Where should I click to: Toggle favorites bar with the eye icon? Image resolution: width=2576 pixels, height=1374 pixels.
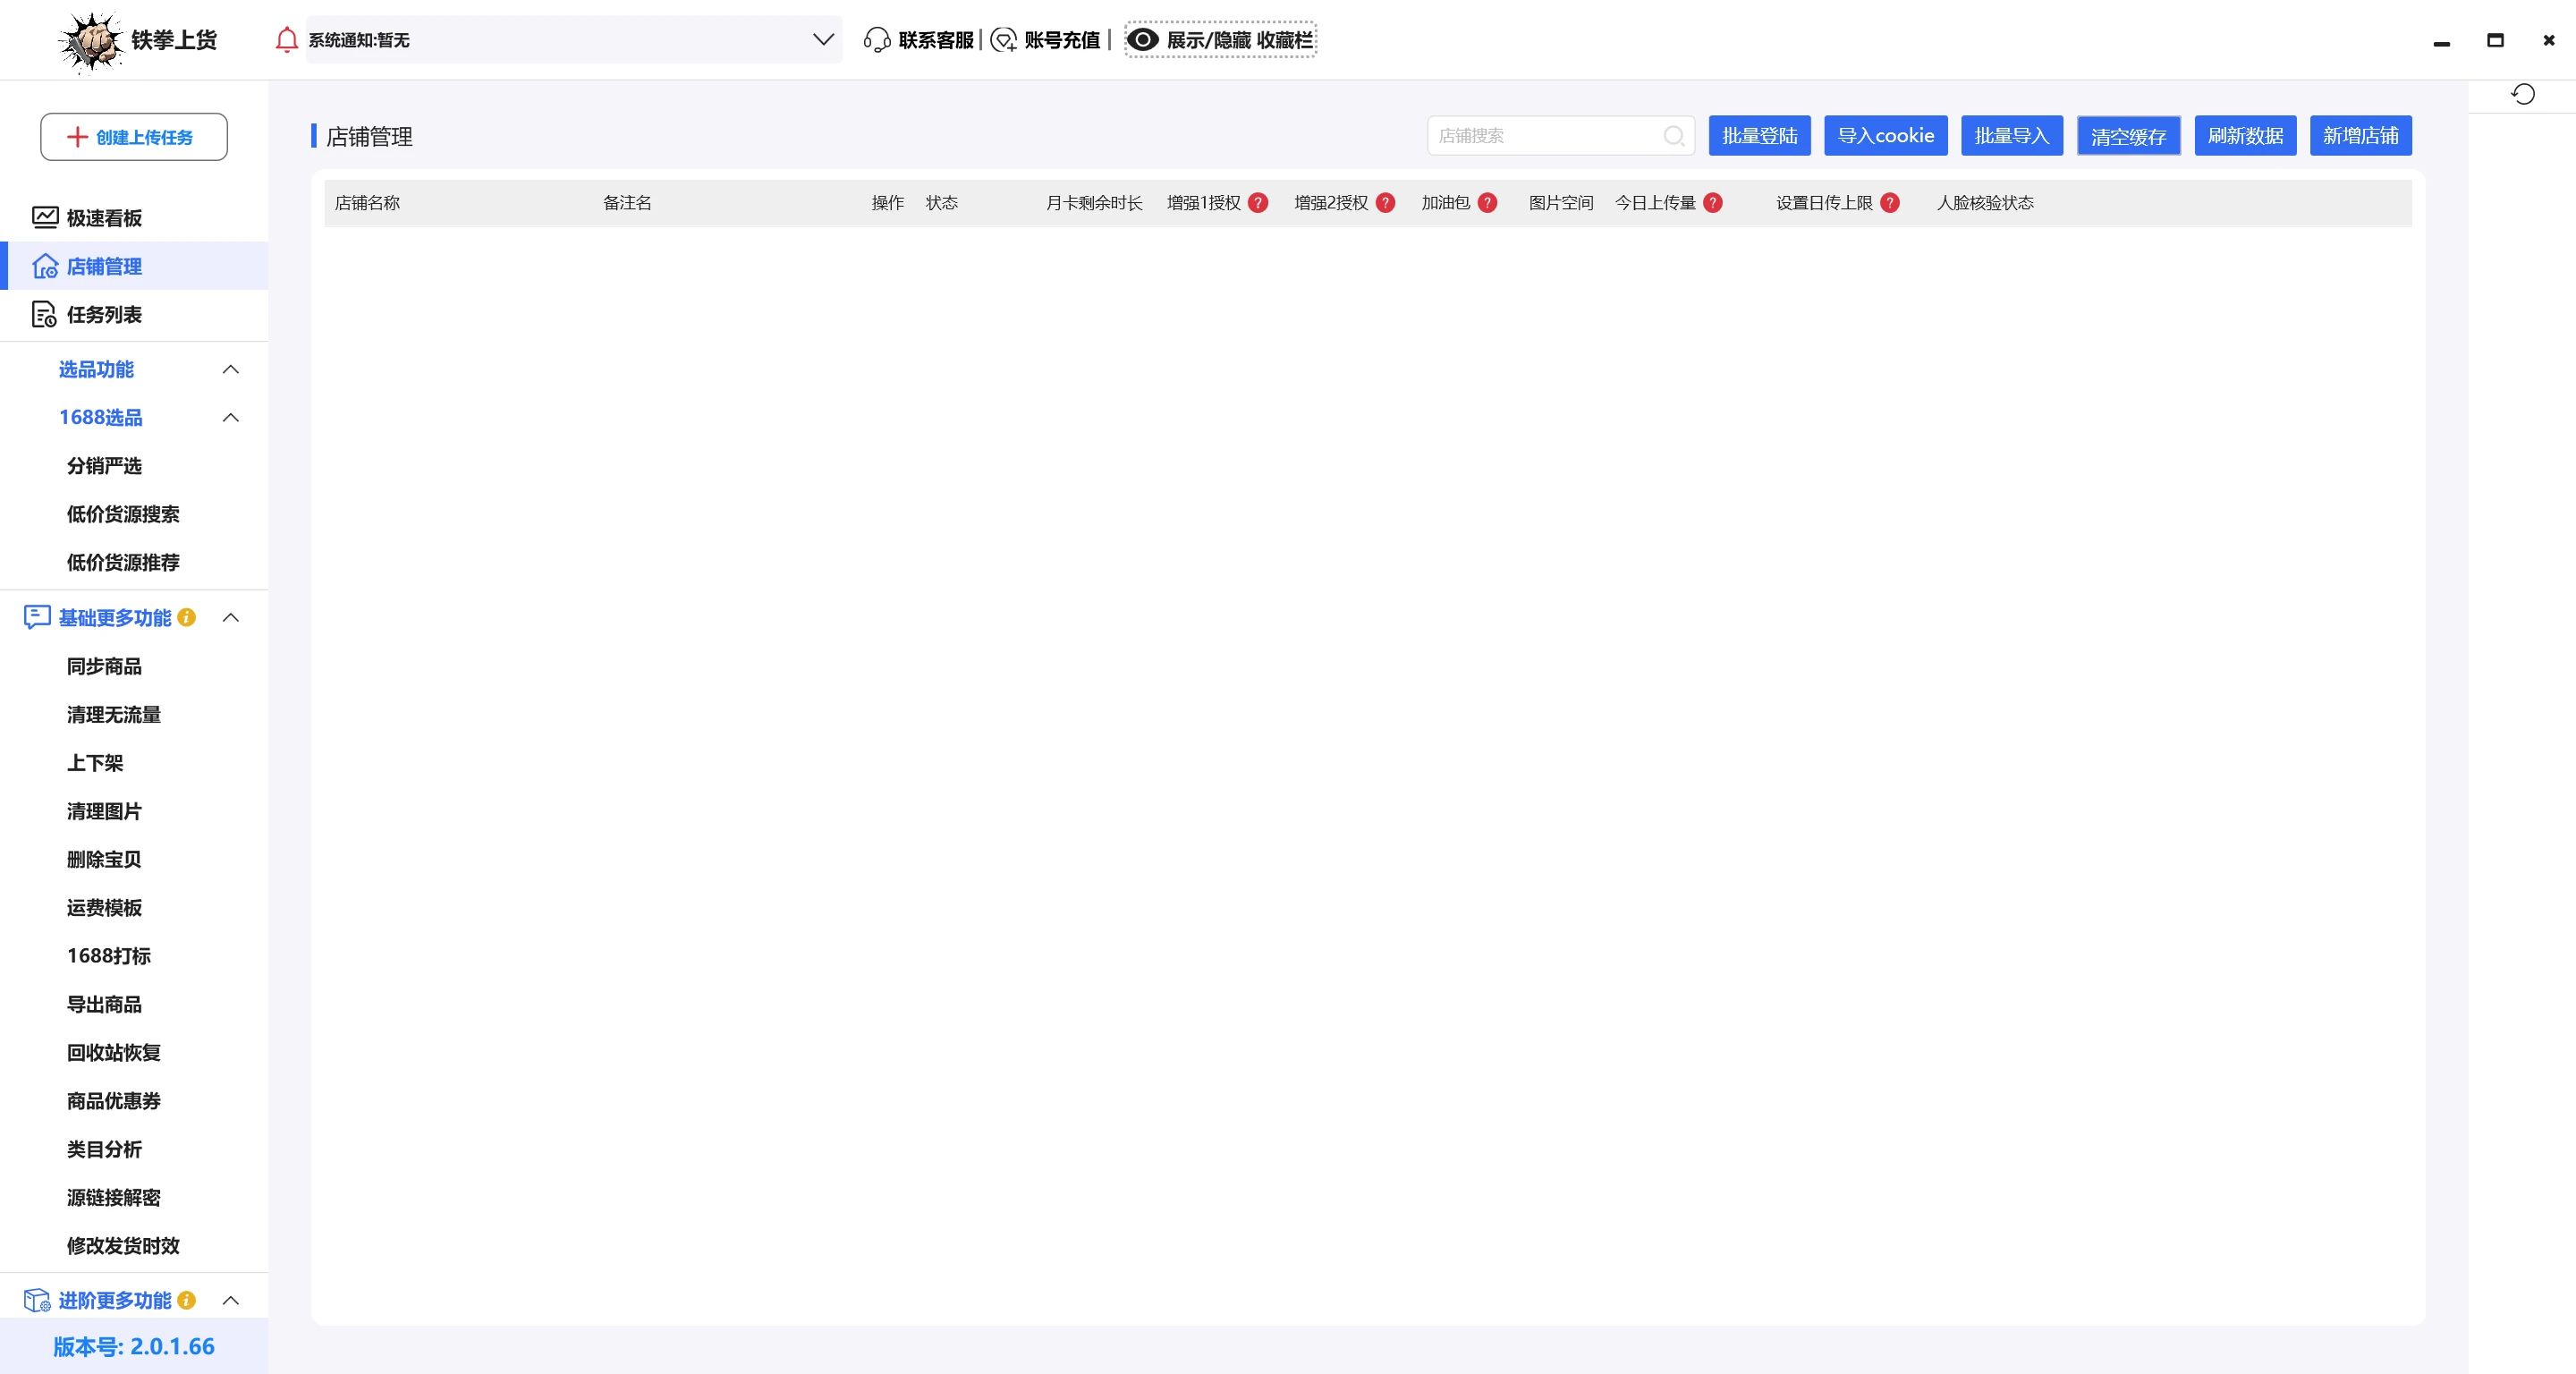pyautogui.click(x=1143, y=40)
